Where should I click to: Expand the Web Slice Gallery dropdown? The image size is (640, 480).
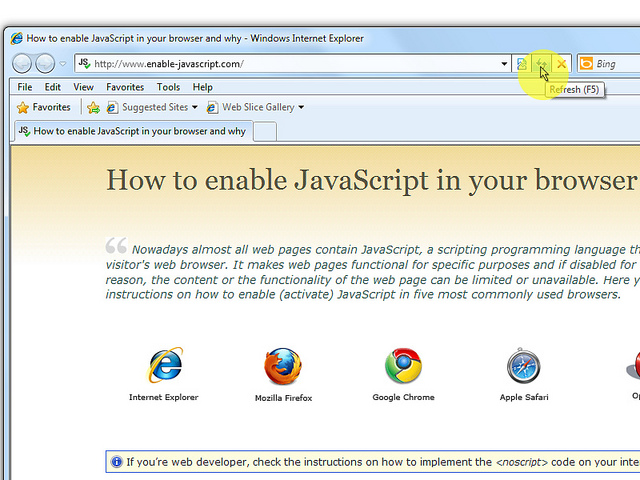pyautogui.click(x=301, y=107)
